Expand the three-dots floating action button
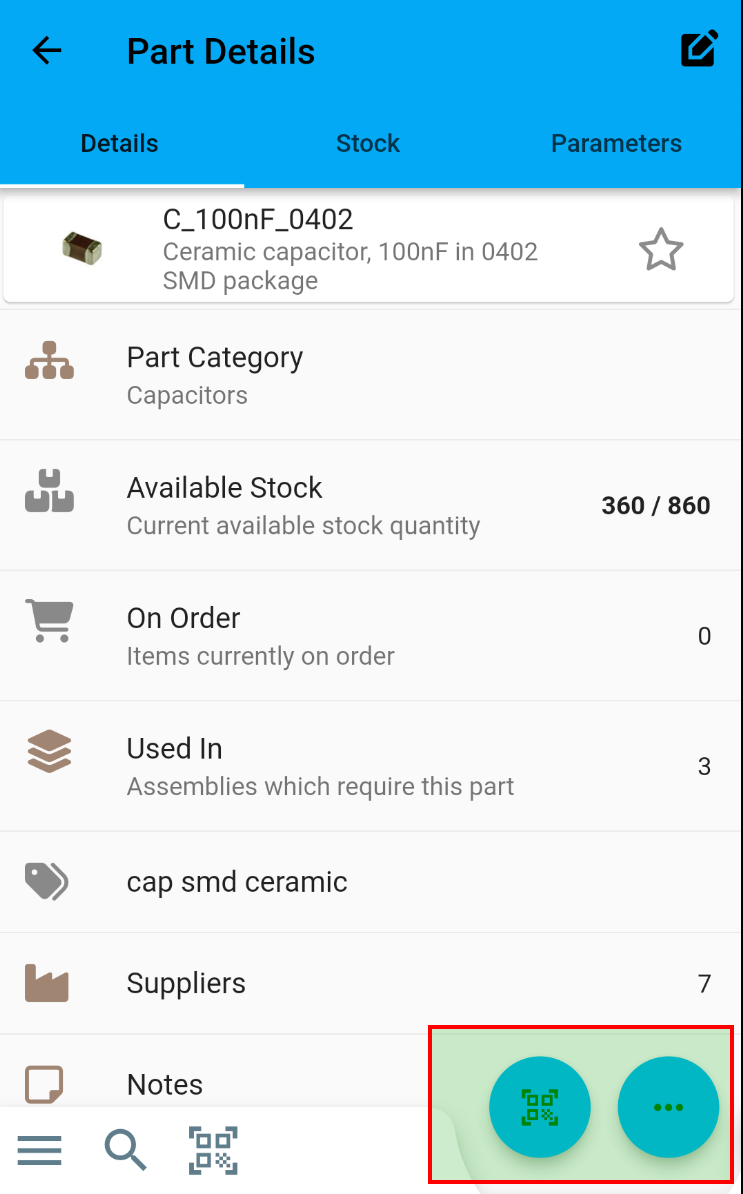 668,1107
